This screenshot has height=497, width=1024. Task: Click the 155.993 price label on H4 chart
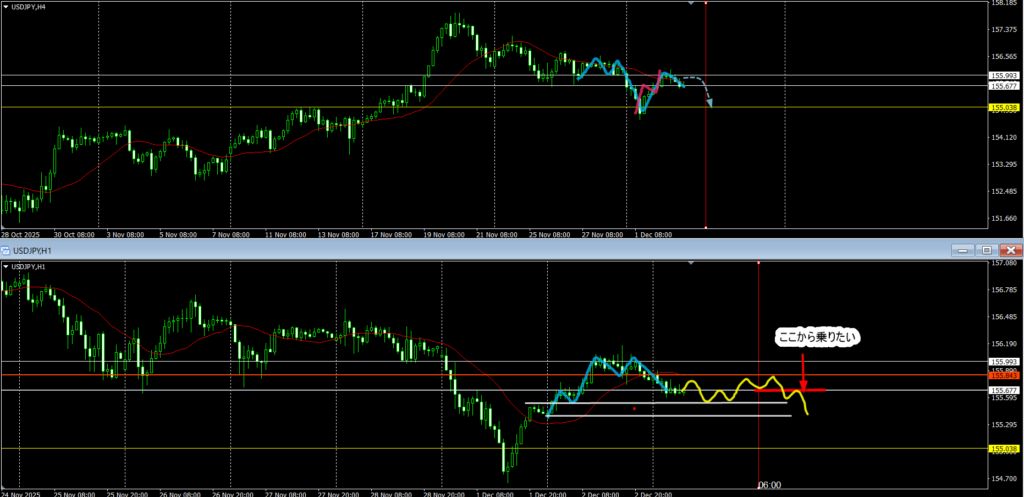coord(1003,75)
